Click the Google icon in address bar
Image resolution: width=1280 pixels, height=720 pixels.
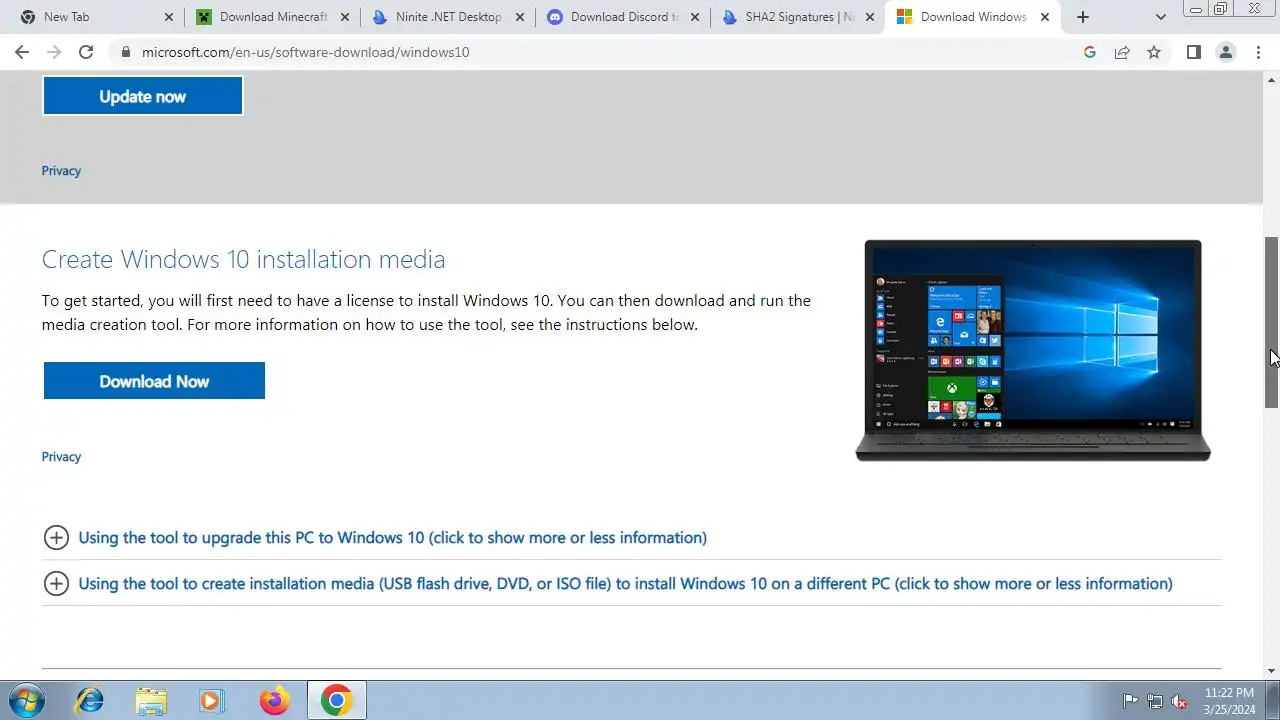(1090, 52)
